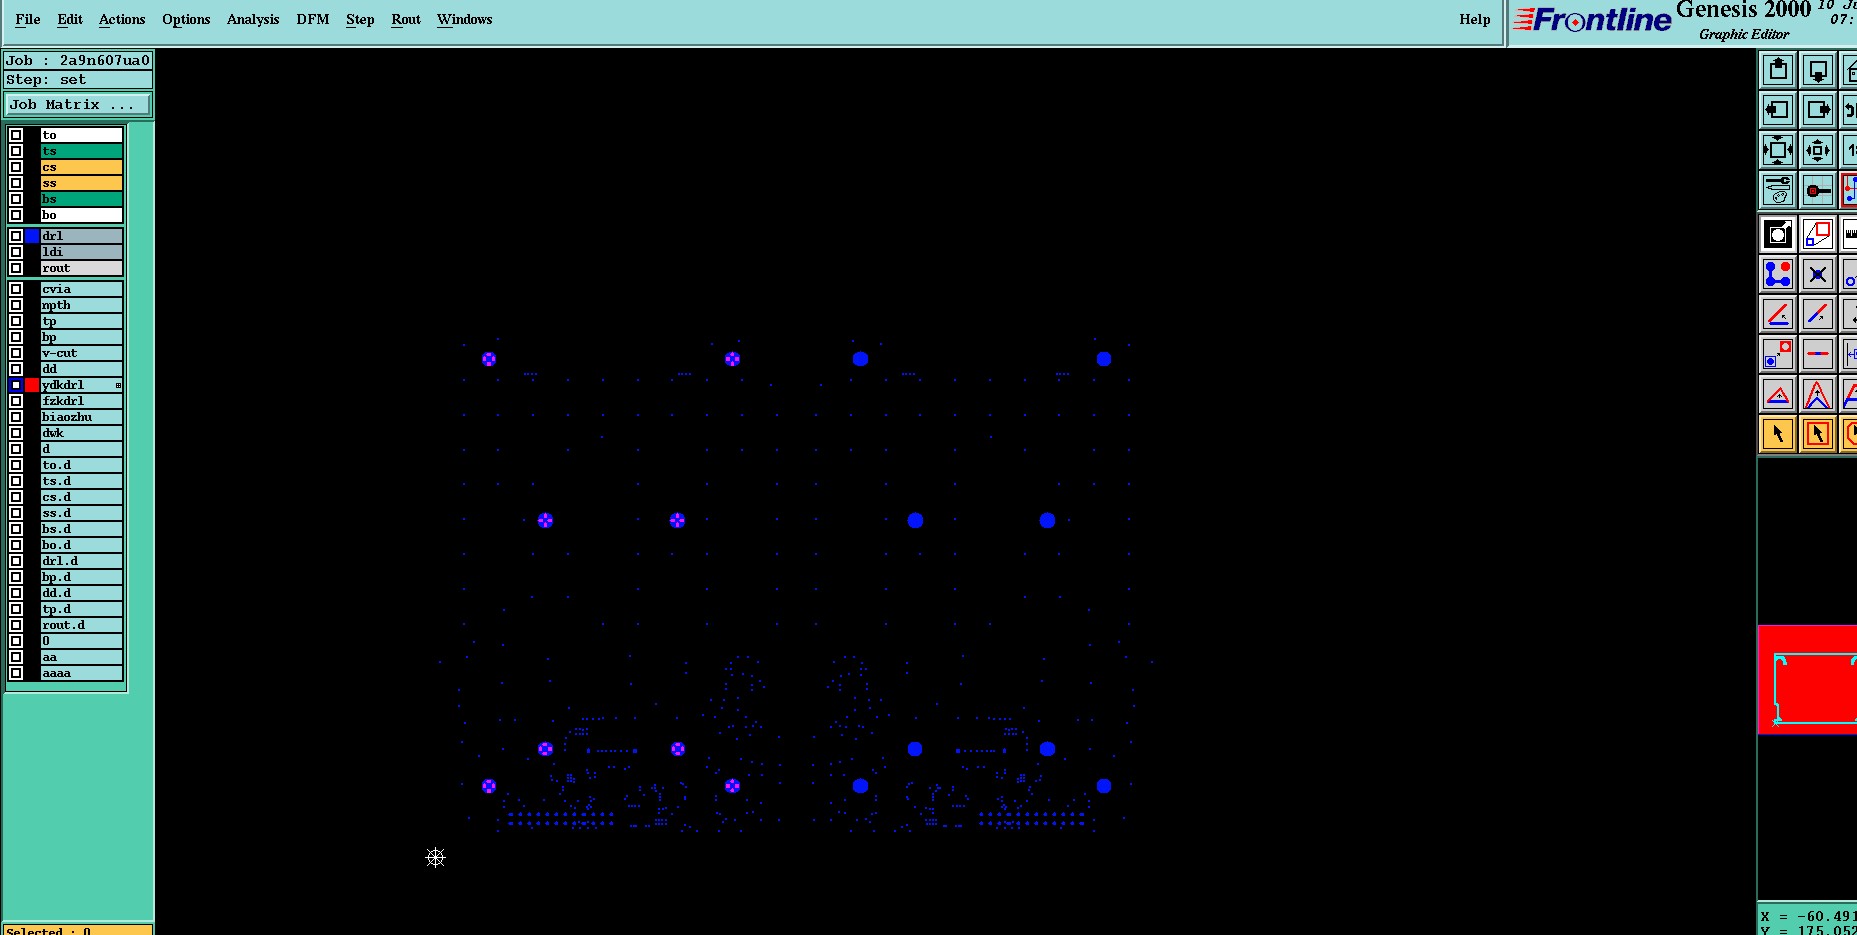Open the Options menu
The image size is (1857, 935).
(x=186, y=19)
